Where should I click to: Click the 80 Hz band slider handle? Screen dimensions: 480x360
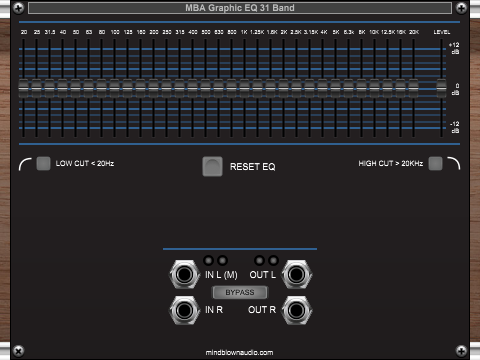[x=101, y=88]
